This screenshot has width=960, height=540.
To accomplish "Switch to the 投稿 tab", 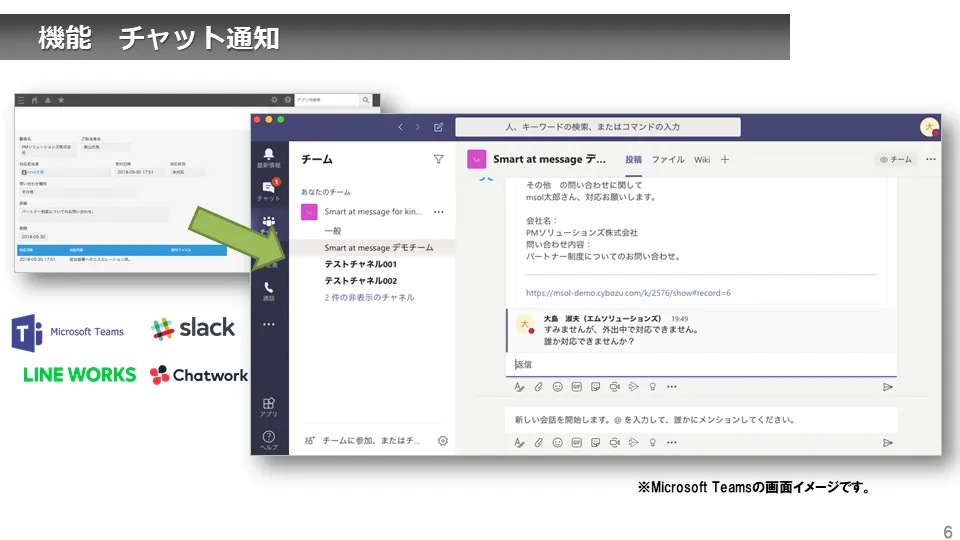I will (633, 160).
